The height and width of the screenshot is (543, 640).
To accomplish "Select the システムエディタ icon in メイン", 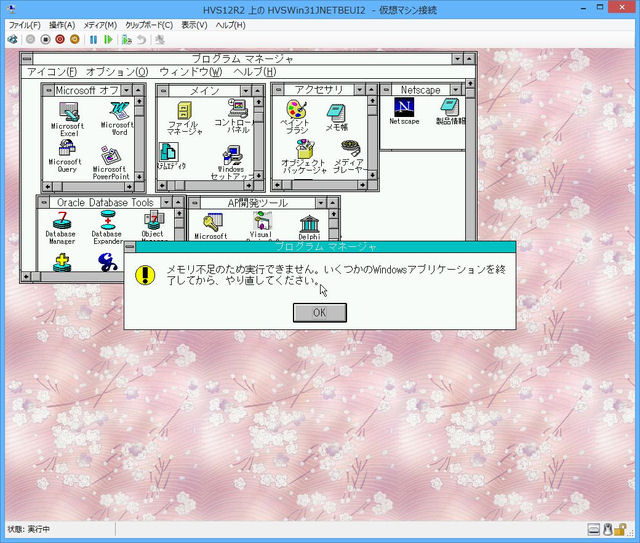I will (171, 156).
